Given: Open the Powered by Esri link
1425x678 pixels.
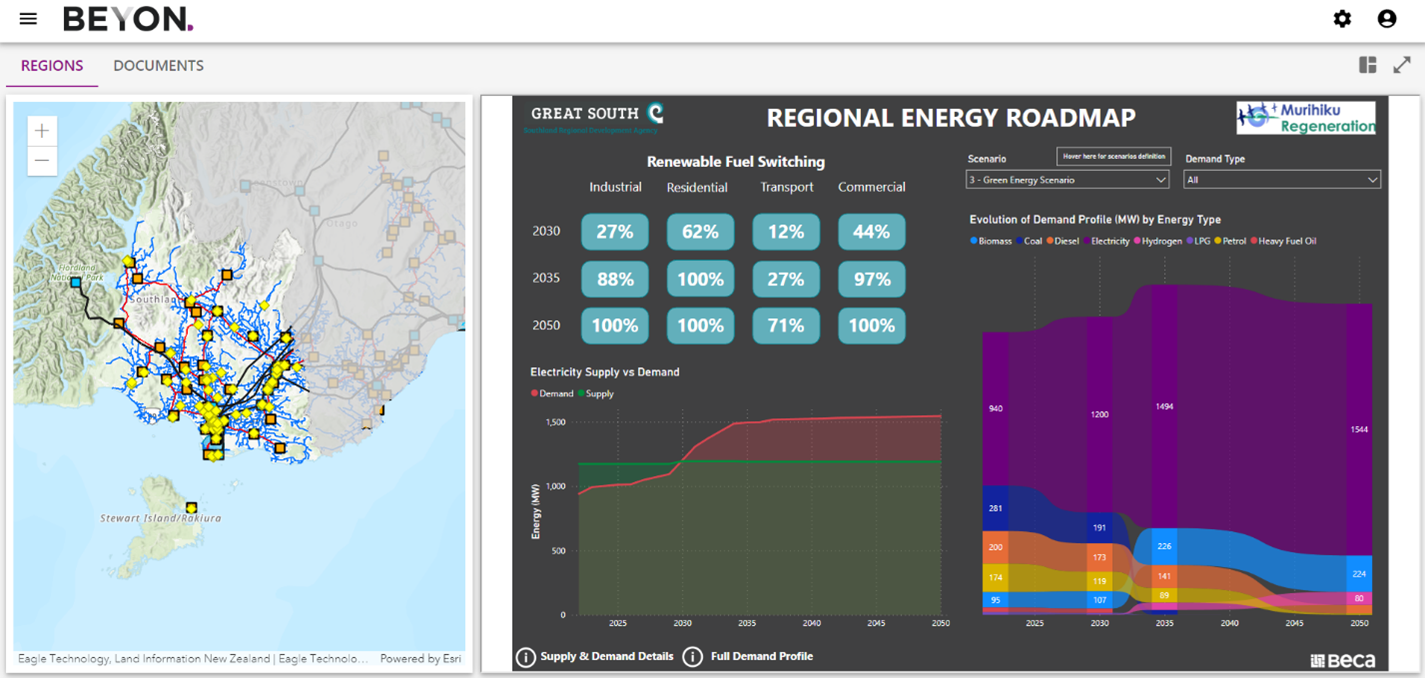Looking at the screenshot, I should coord(421,658).
